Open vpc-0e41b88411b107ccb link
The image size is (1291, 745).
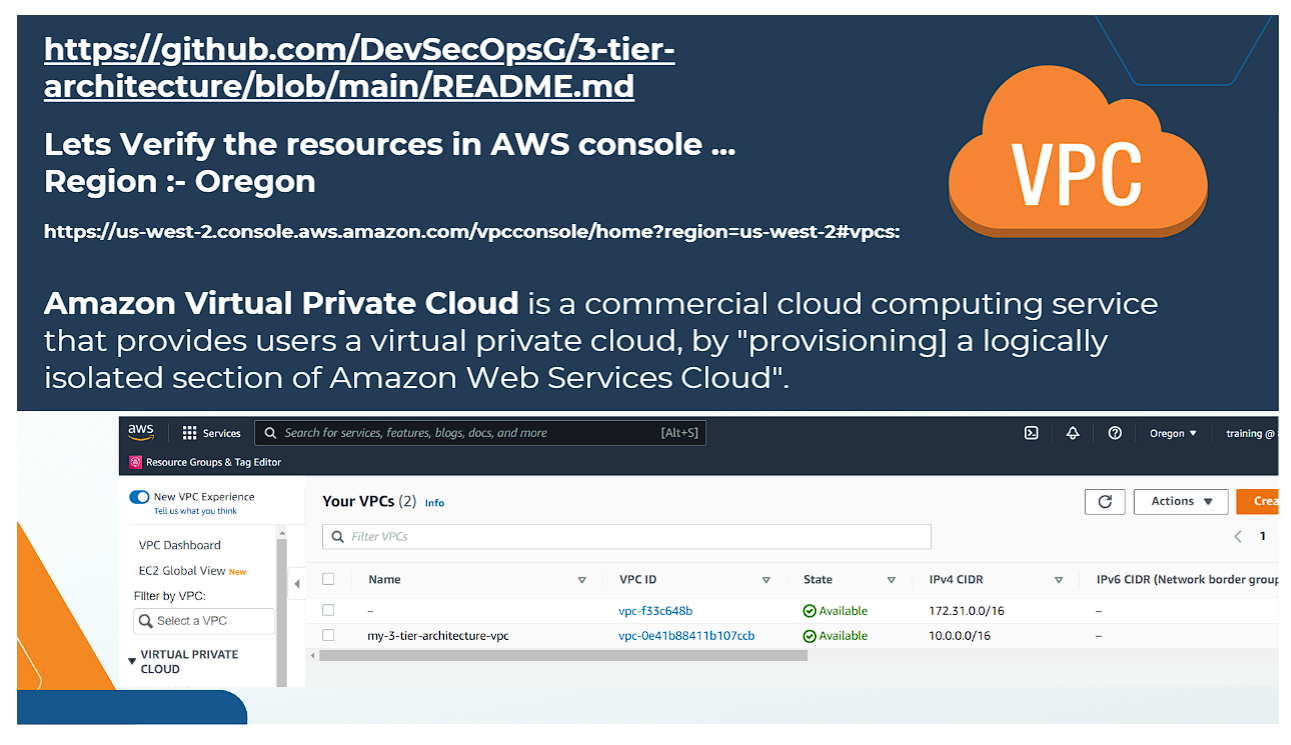687,636
